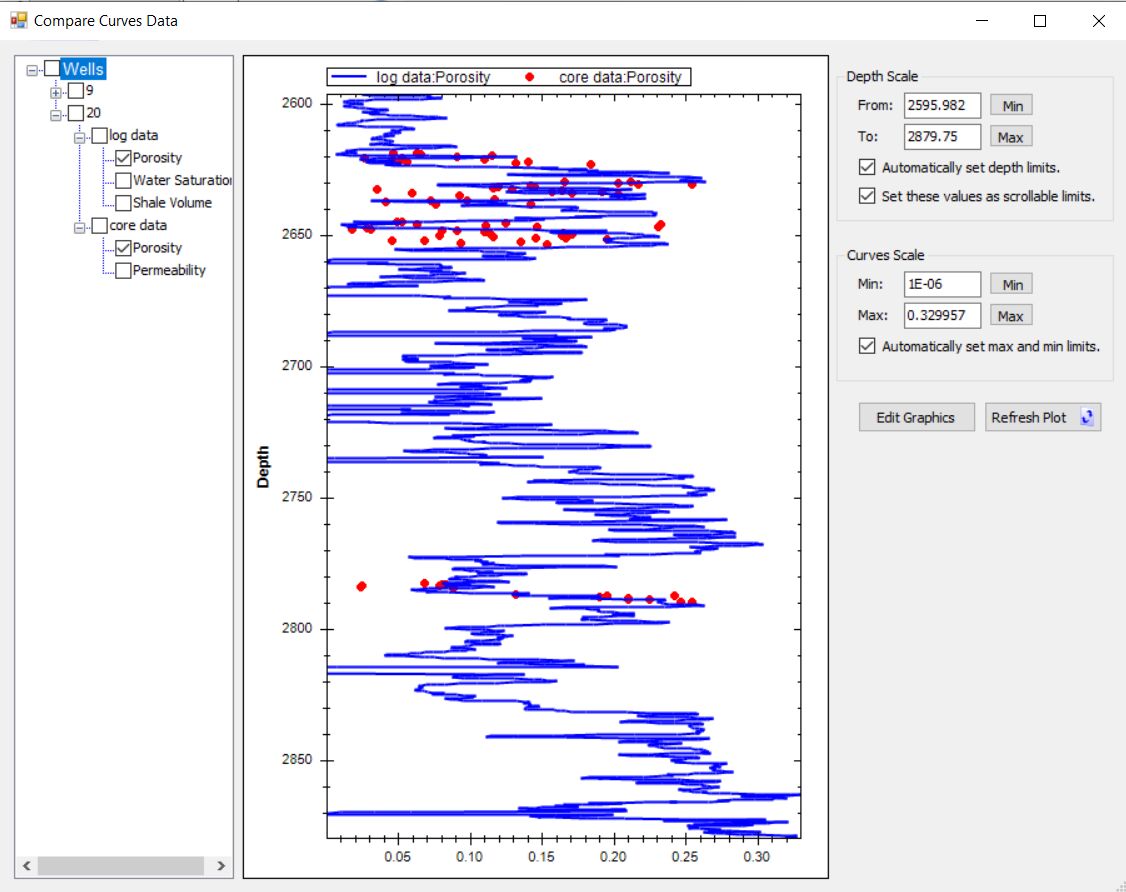1126x892 pixels.
Task: Click the Curves Scale Max input field
Action: point(941,316)
